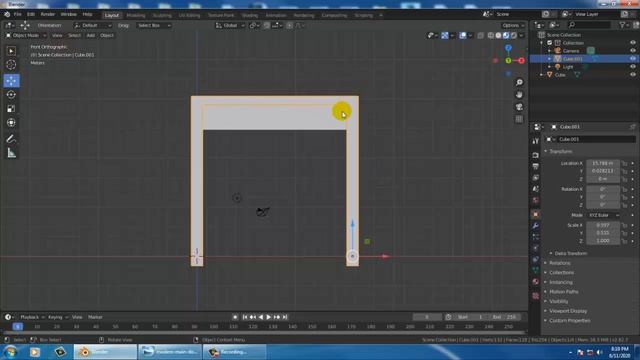Open the viewport Select menu

click(74, 36)
